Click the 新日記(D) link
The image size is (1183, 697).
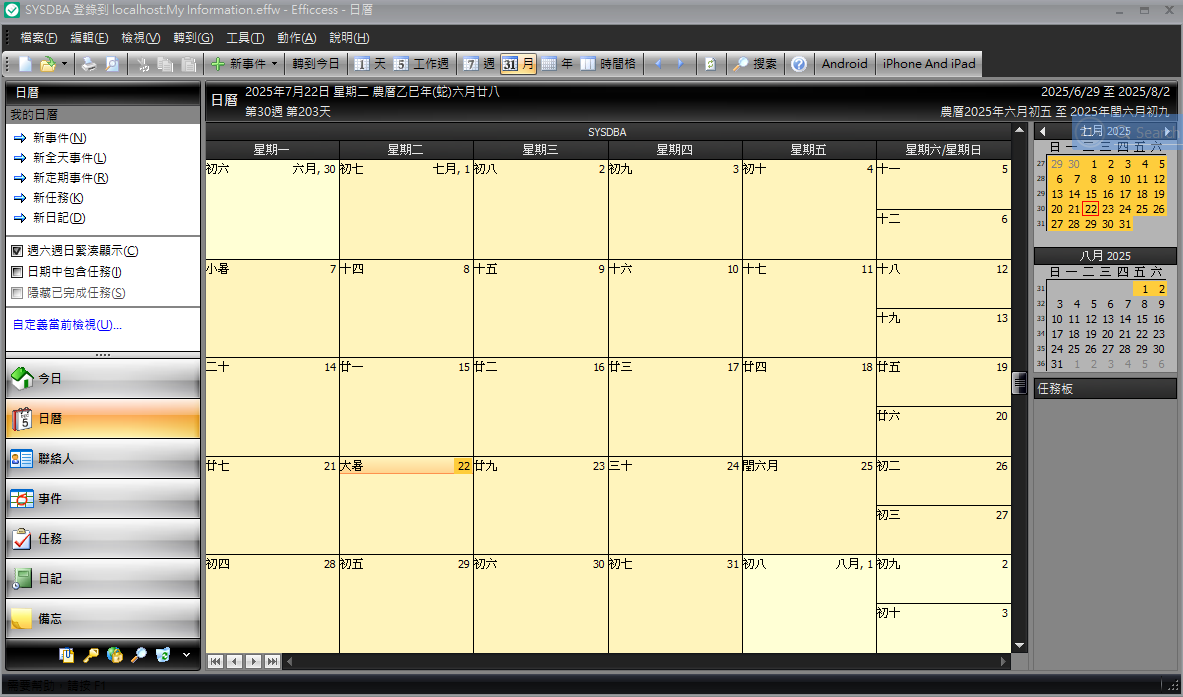[59, 218]
